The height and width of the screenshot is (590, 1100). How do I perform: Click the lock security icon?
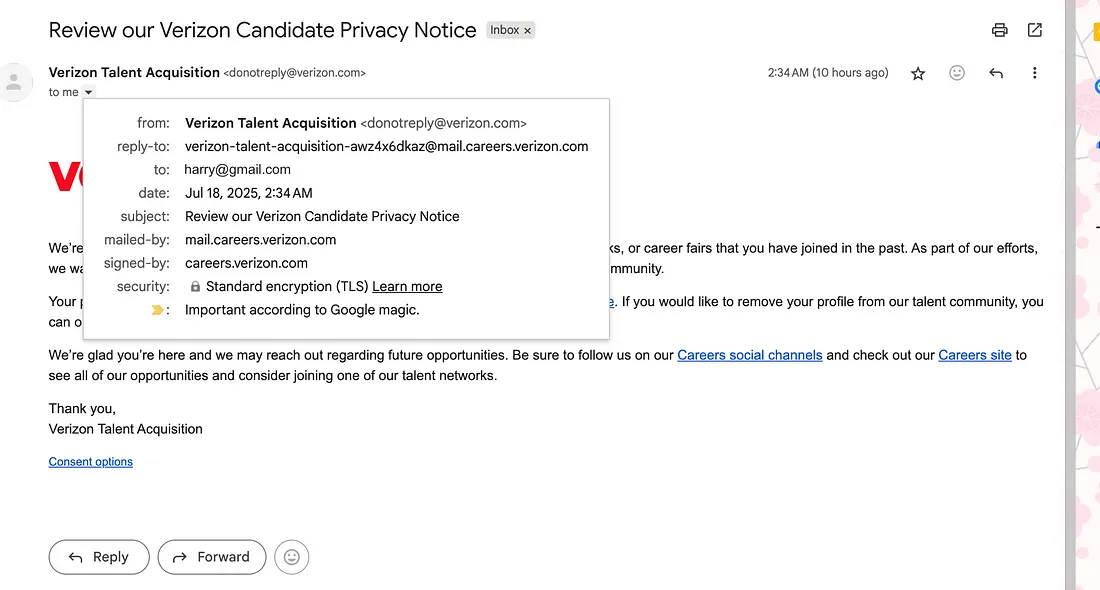pos(195,286)
